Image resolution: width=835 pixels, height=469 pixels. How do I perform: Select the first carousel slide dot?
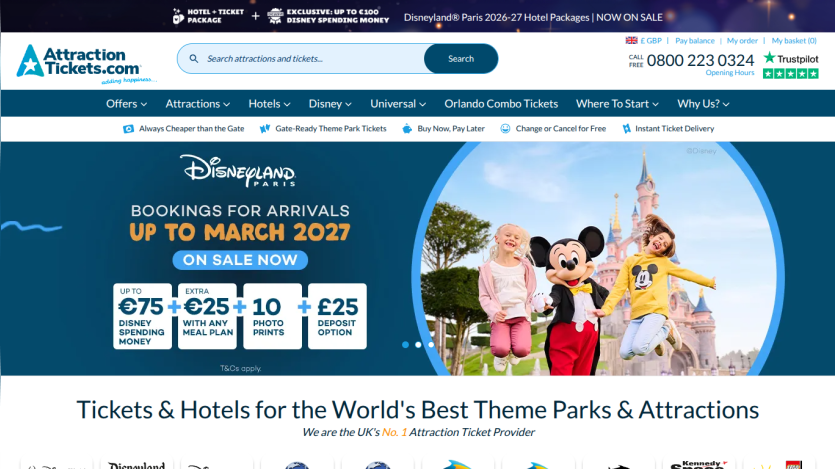[x=405, y=345]
